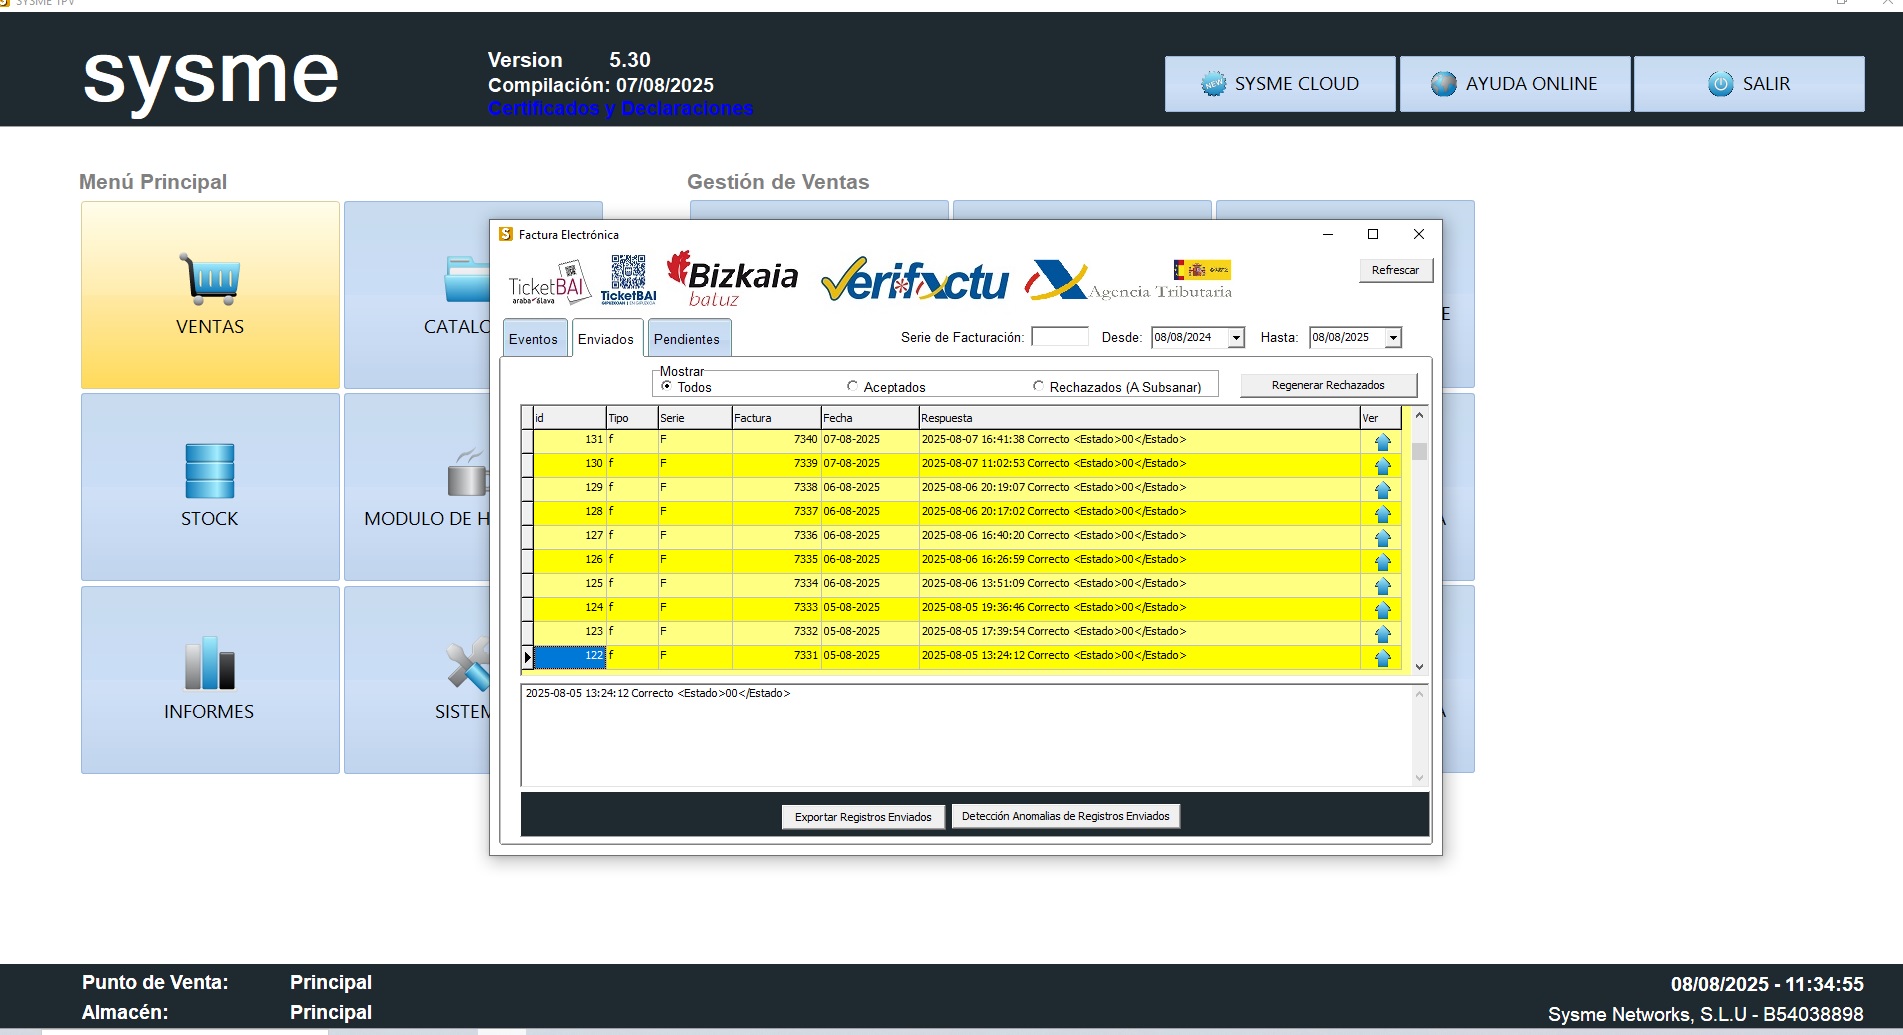Viewport: 1903px width, 1035px height.
Task: Click the Refrescar button
Action: pyautogui.click(x=1395, y=270)
